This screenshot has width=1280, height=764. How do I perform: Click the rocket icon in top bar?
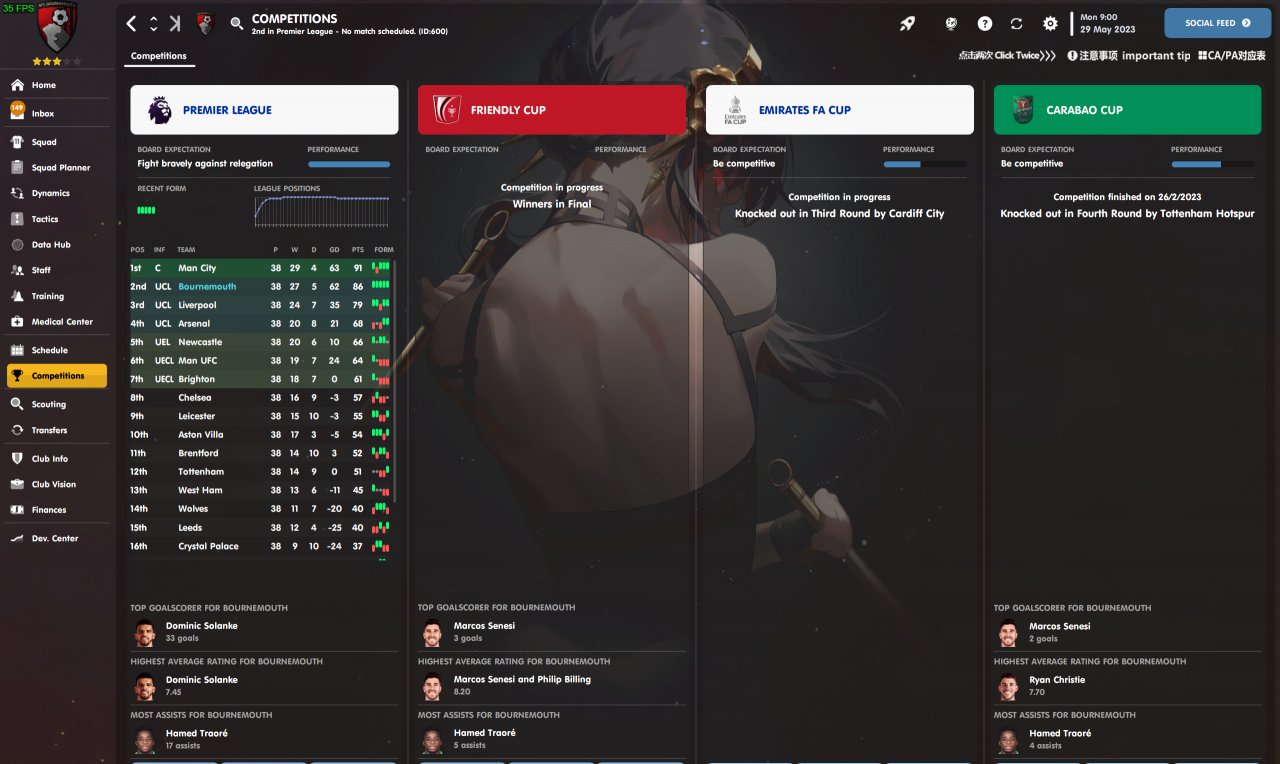pos(907,23)
